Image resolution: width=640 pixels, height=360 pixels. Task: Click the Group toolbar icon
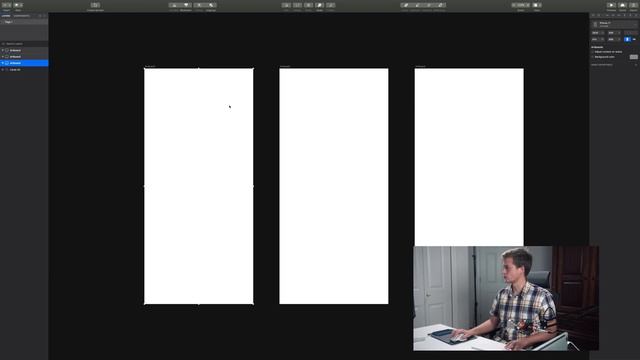199,5
